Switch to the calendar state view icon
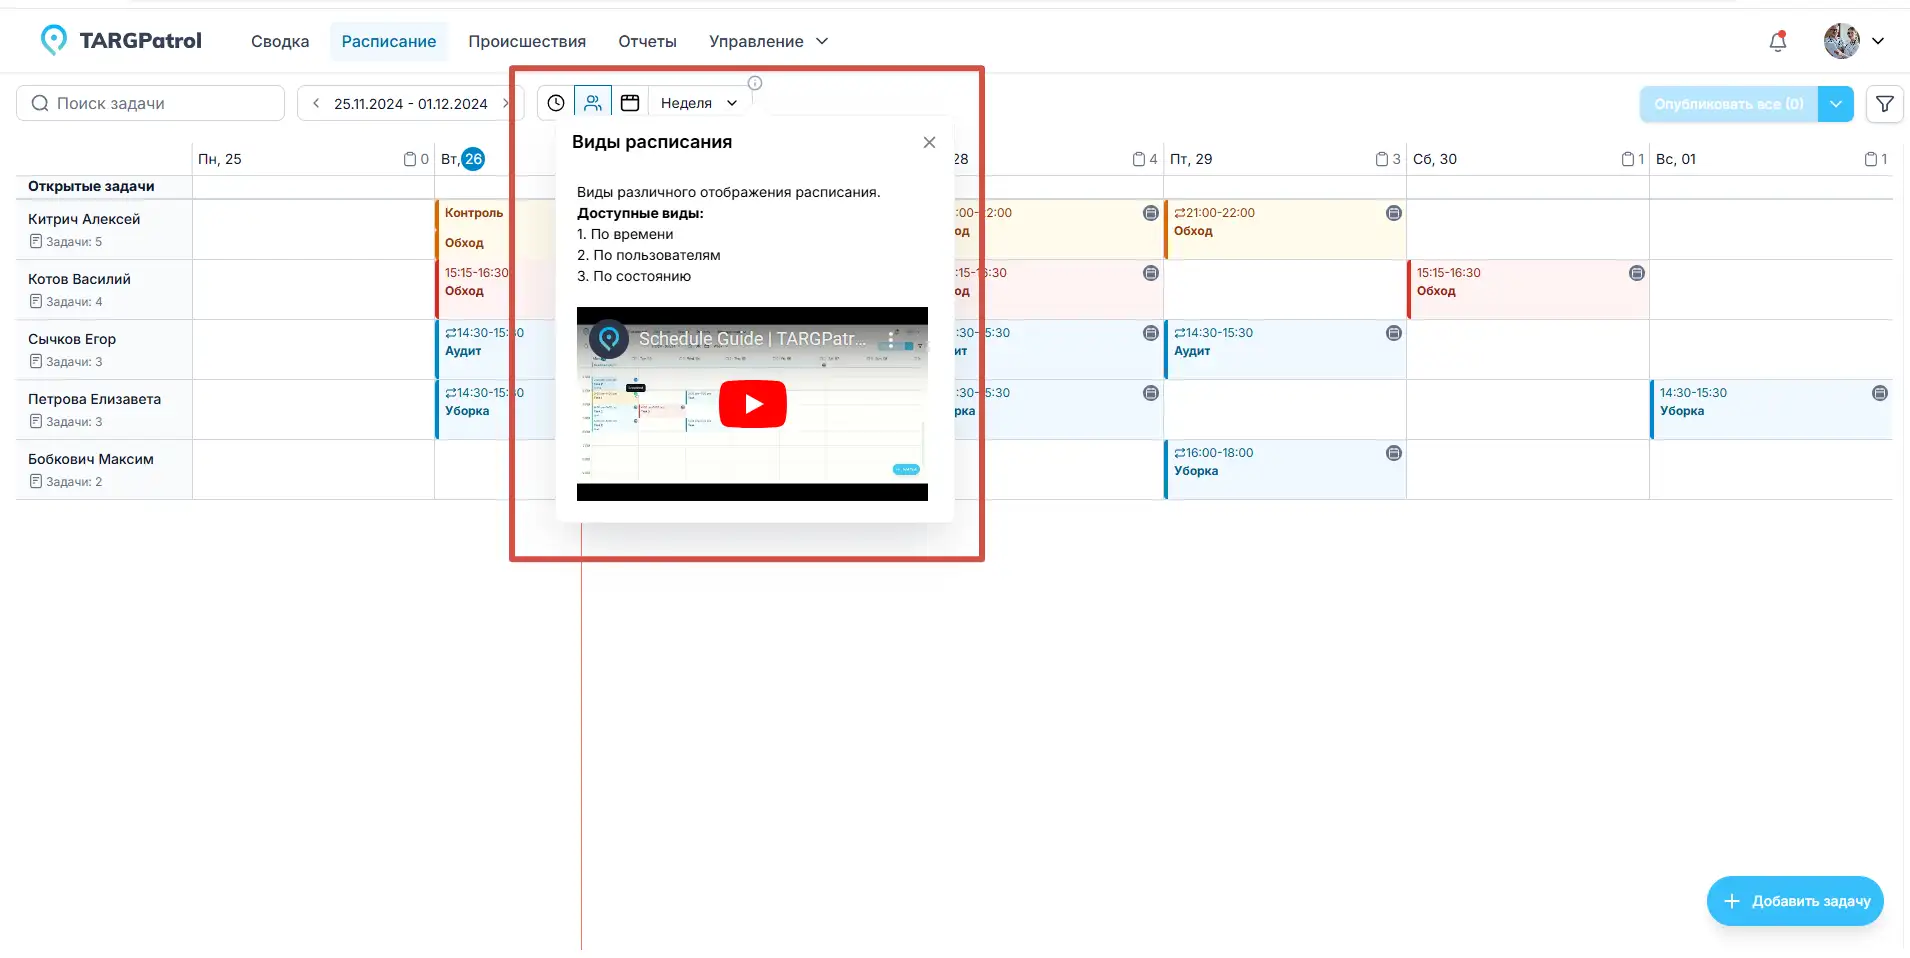 click(x=630, y=103)
